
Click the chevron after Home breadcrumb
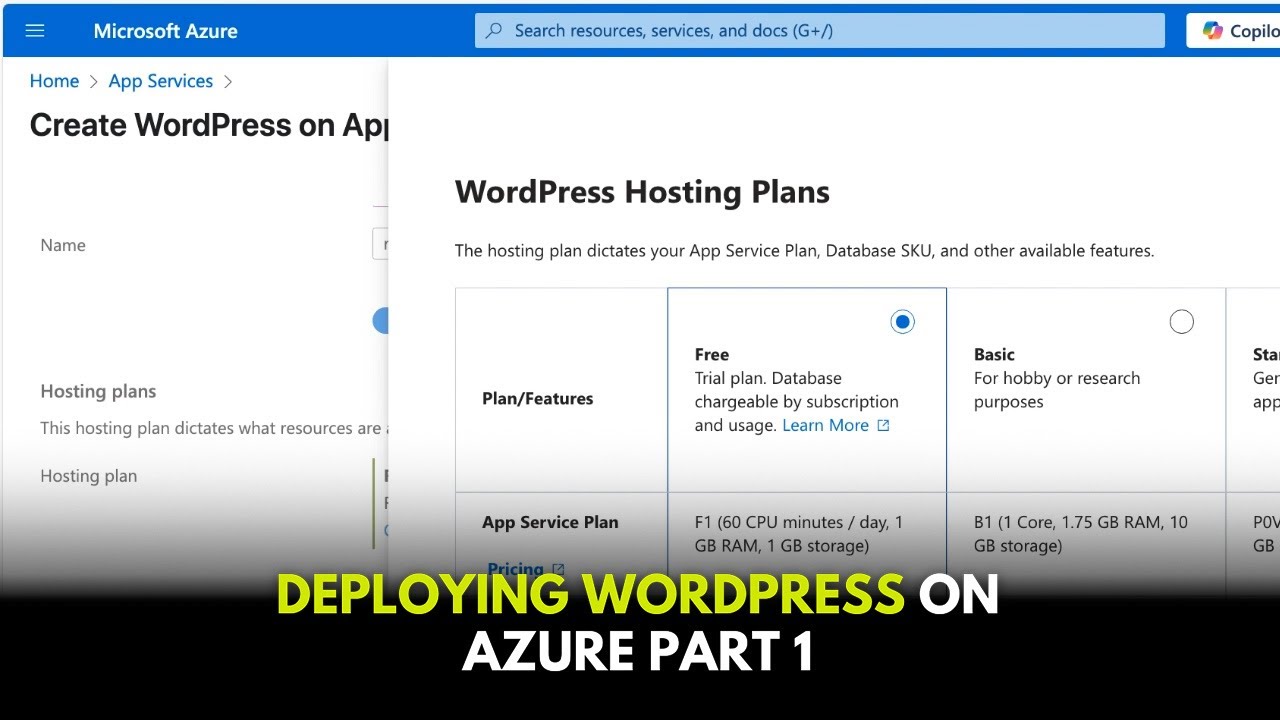pos(94,82)
